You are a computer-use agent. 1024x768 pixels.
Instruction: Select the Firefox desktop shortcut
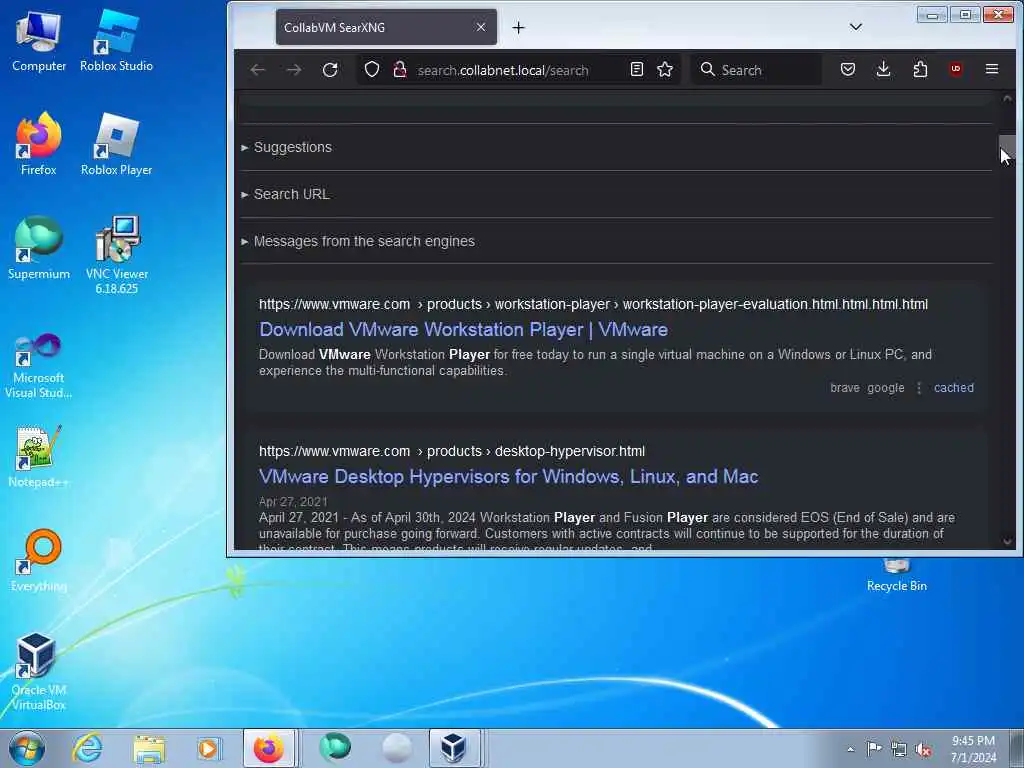39,144
